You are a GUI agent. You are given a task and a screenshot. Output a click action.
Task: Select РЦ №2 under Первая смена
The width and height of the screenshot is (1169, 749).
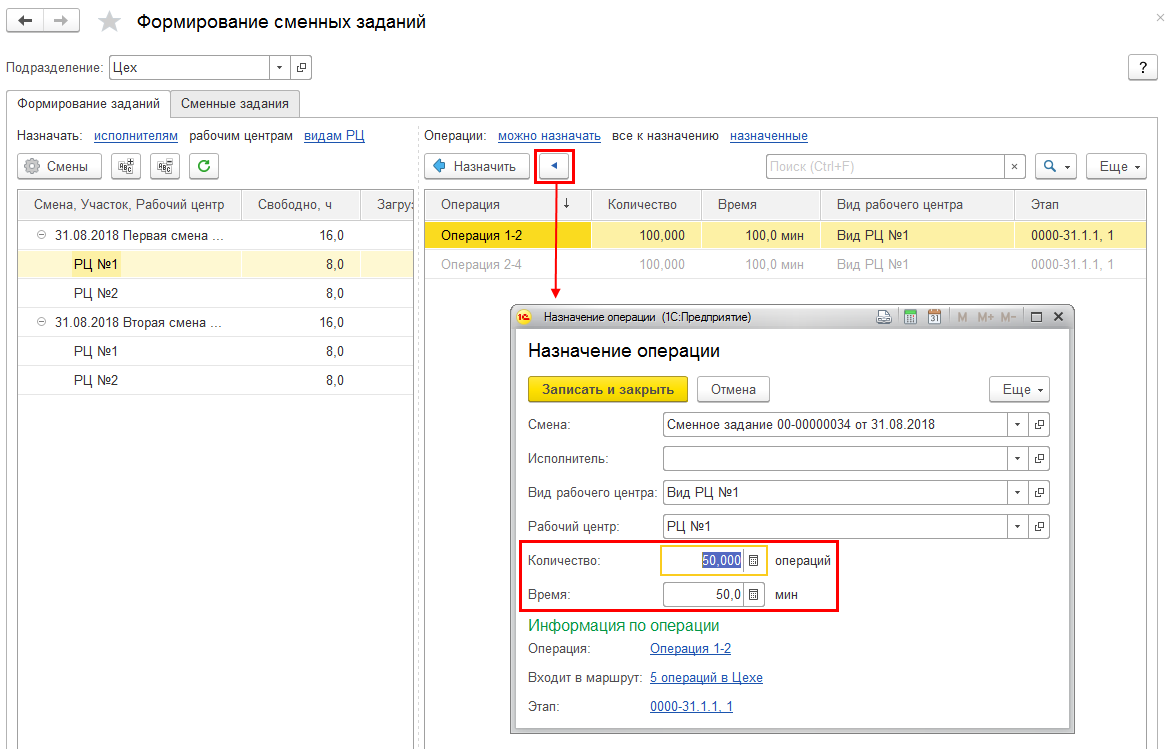point(215,293)
